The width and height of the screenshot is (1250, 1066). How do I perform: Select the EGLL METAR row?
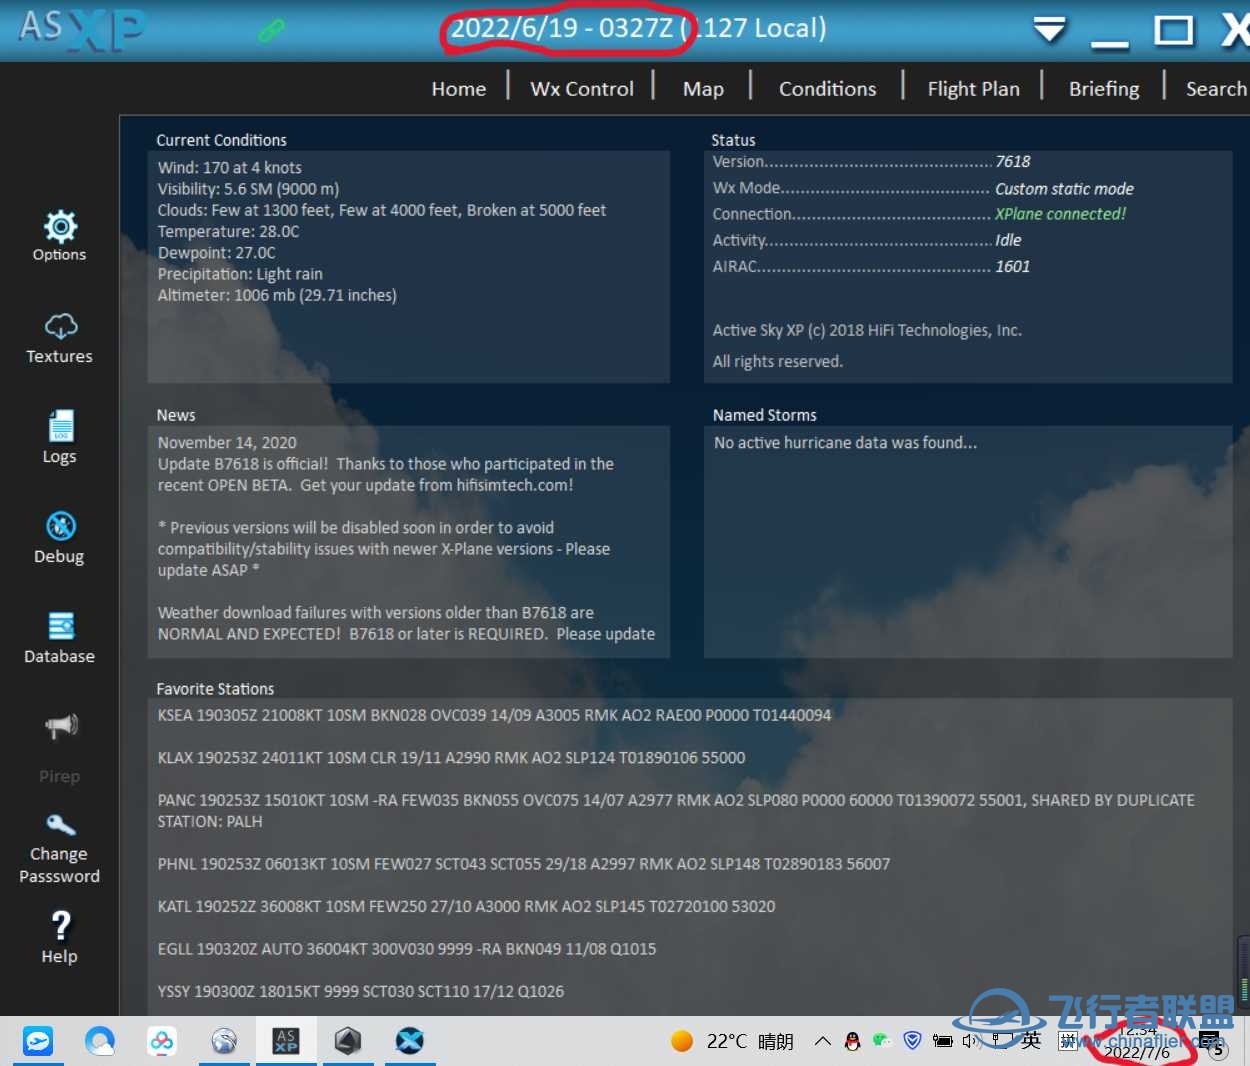pyautogui.click(x=407, y=949)
